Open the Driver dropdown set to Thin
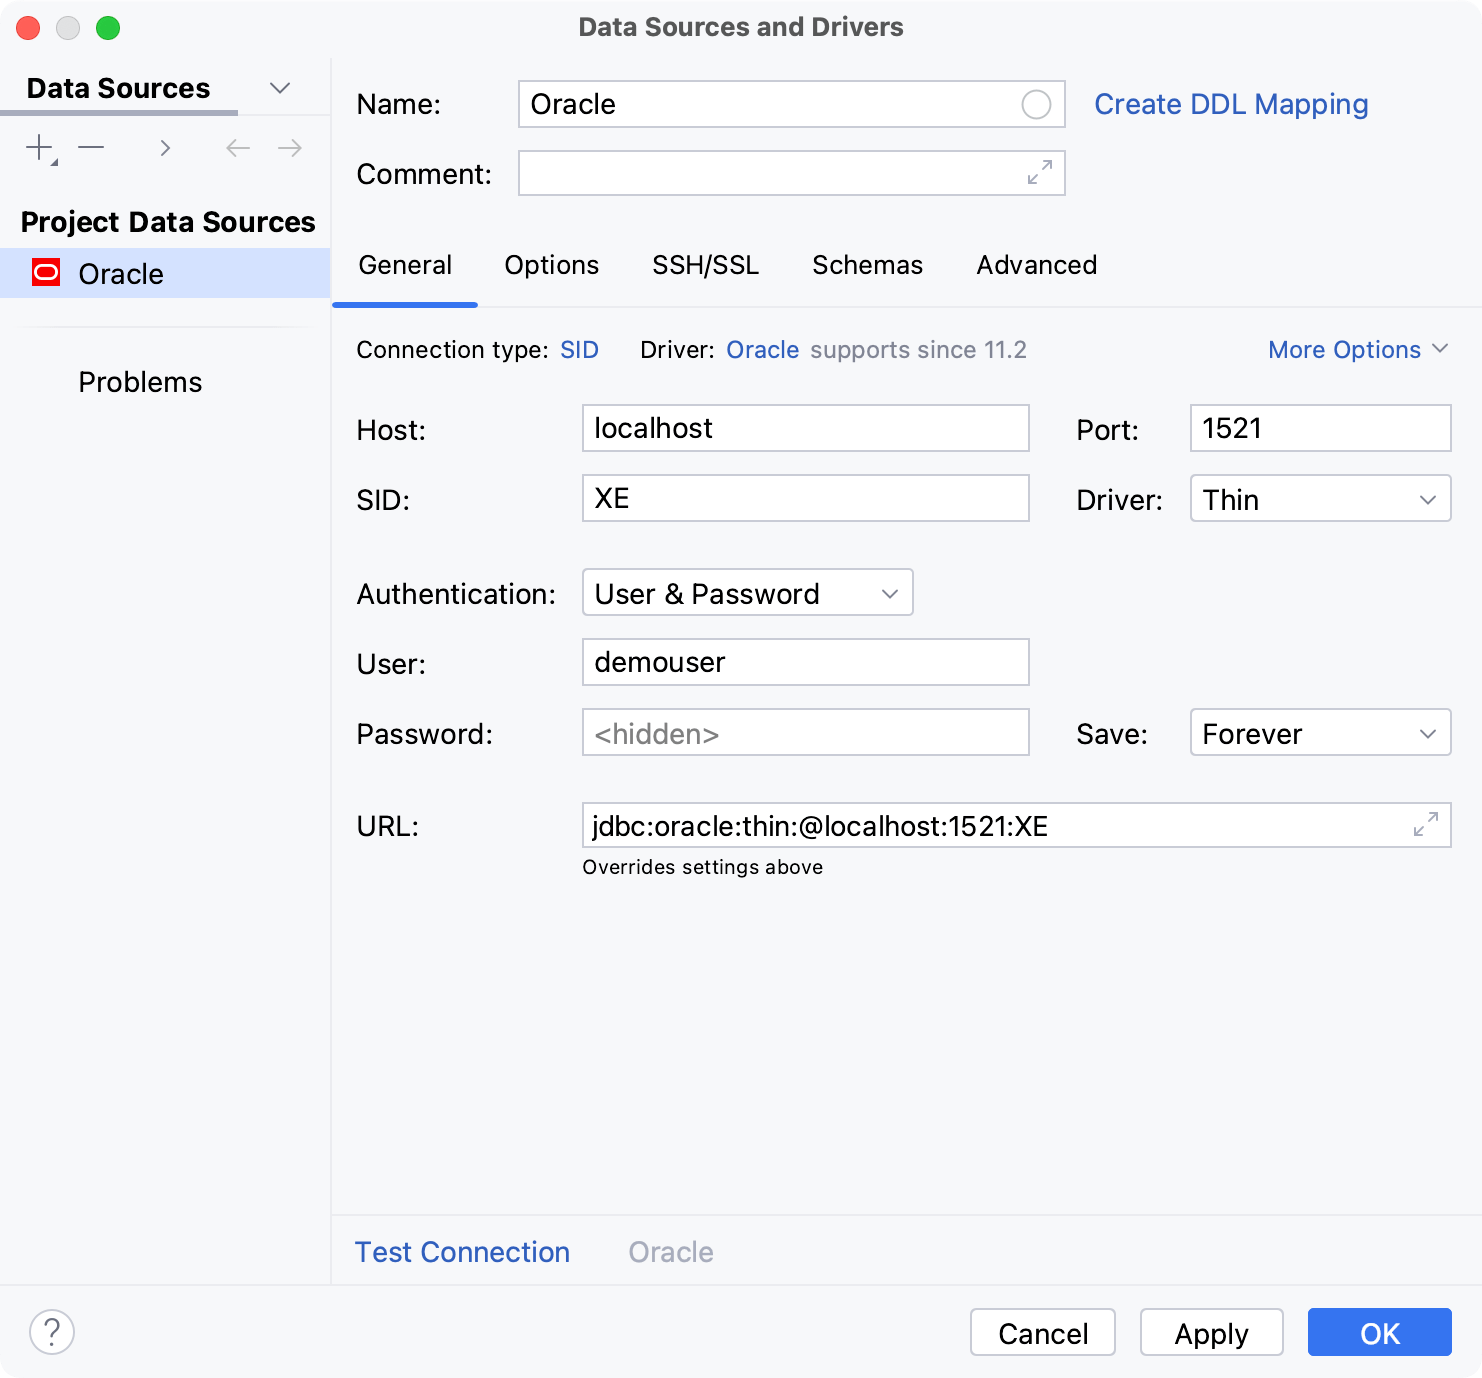The image size is (1482, 1378). 1319,498
